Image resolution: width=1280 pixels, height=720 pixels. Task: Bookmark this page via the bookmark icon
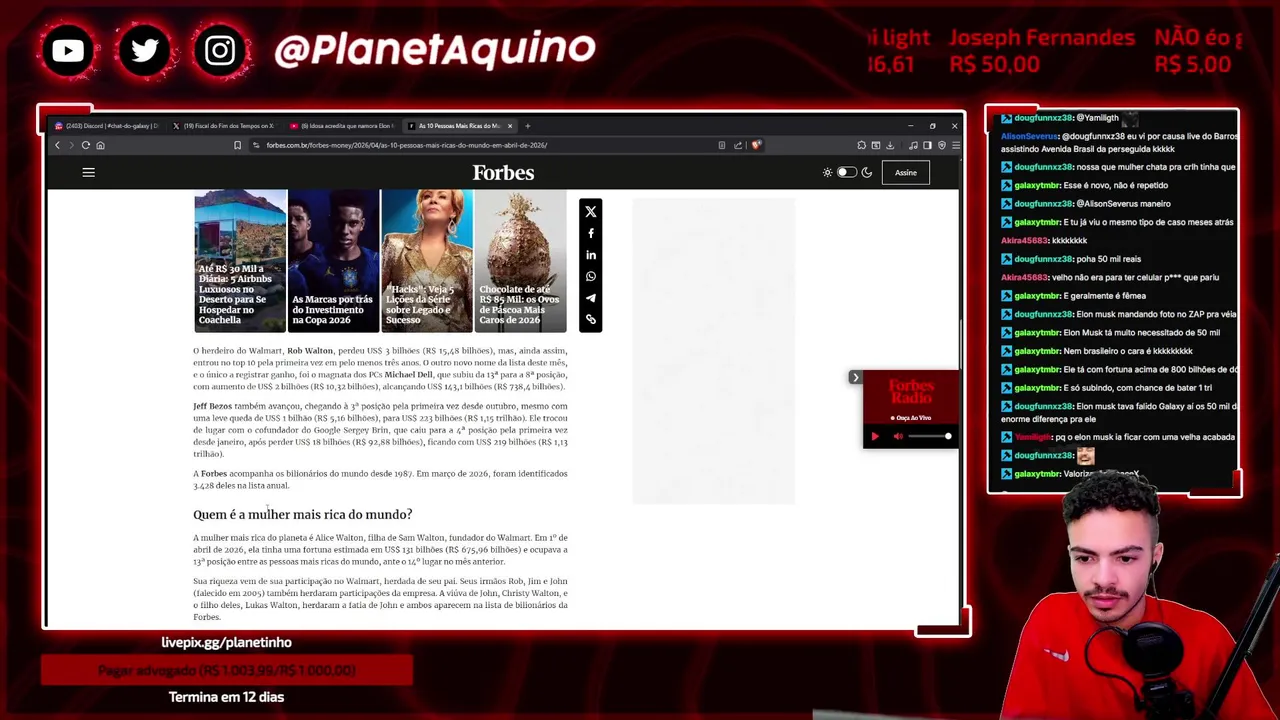click(x=237, y=145)
